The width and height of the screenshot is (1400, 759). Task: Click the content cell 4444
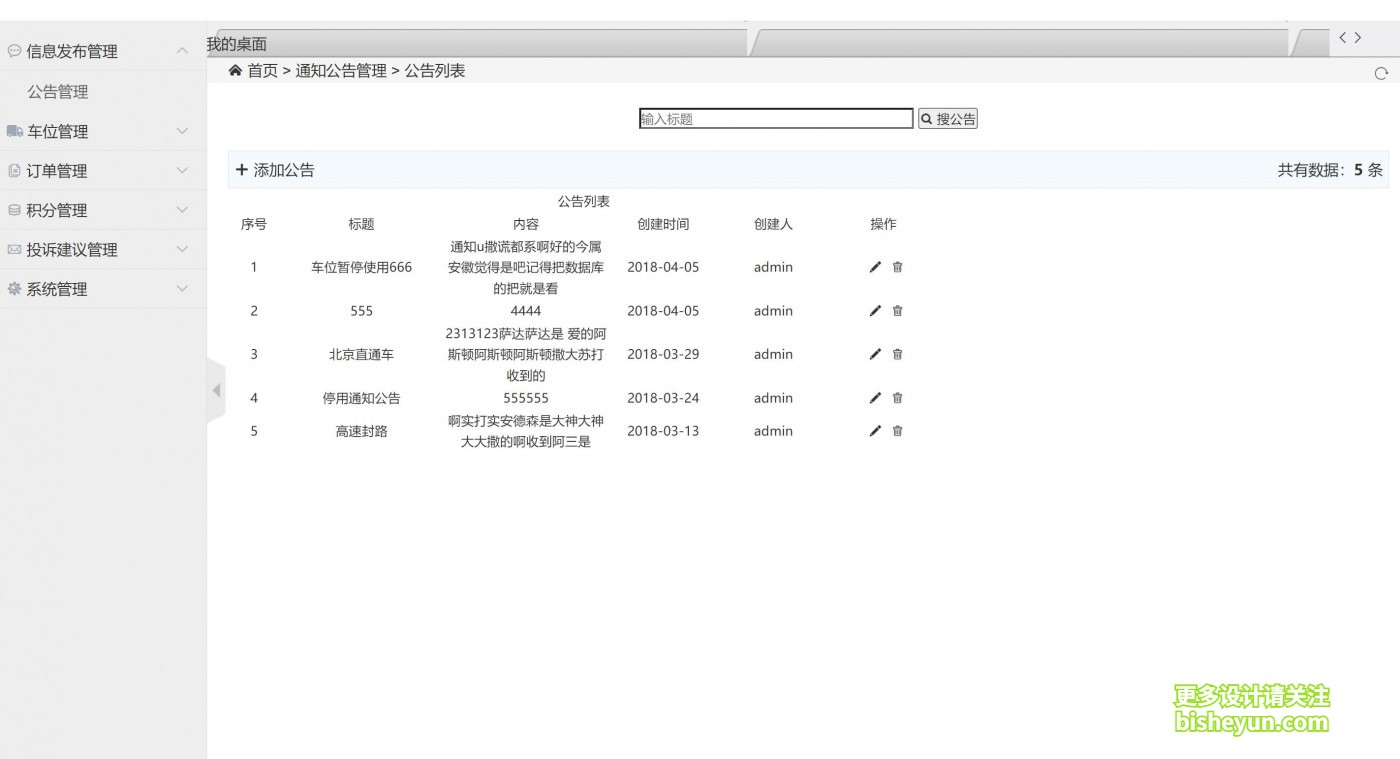526,311
